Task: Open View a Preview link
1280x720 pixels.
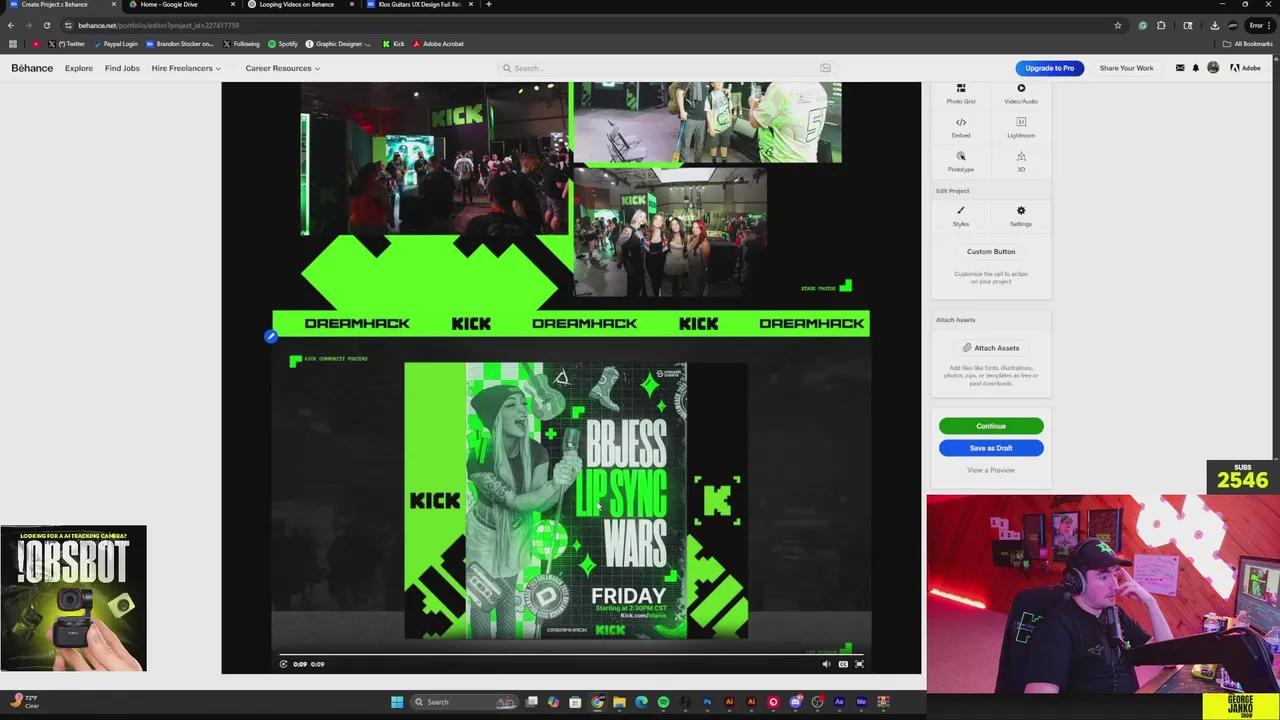Action: pyautogui.click(x=991, y=470)
